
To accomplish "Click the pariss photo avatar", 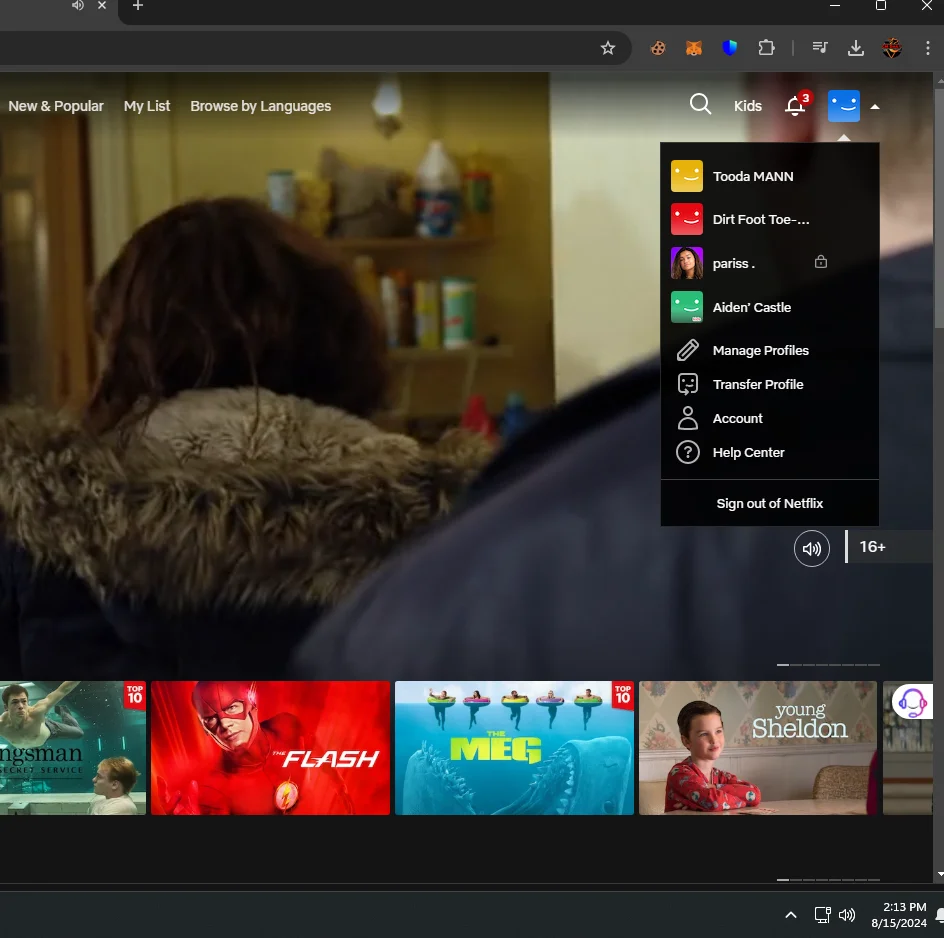I will [x=687, y=263].
